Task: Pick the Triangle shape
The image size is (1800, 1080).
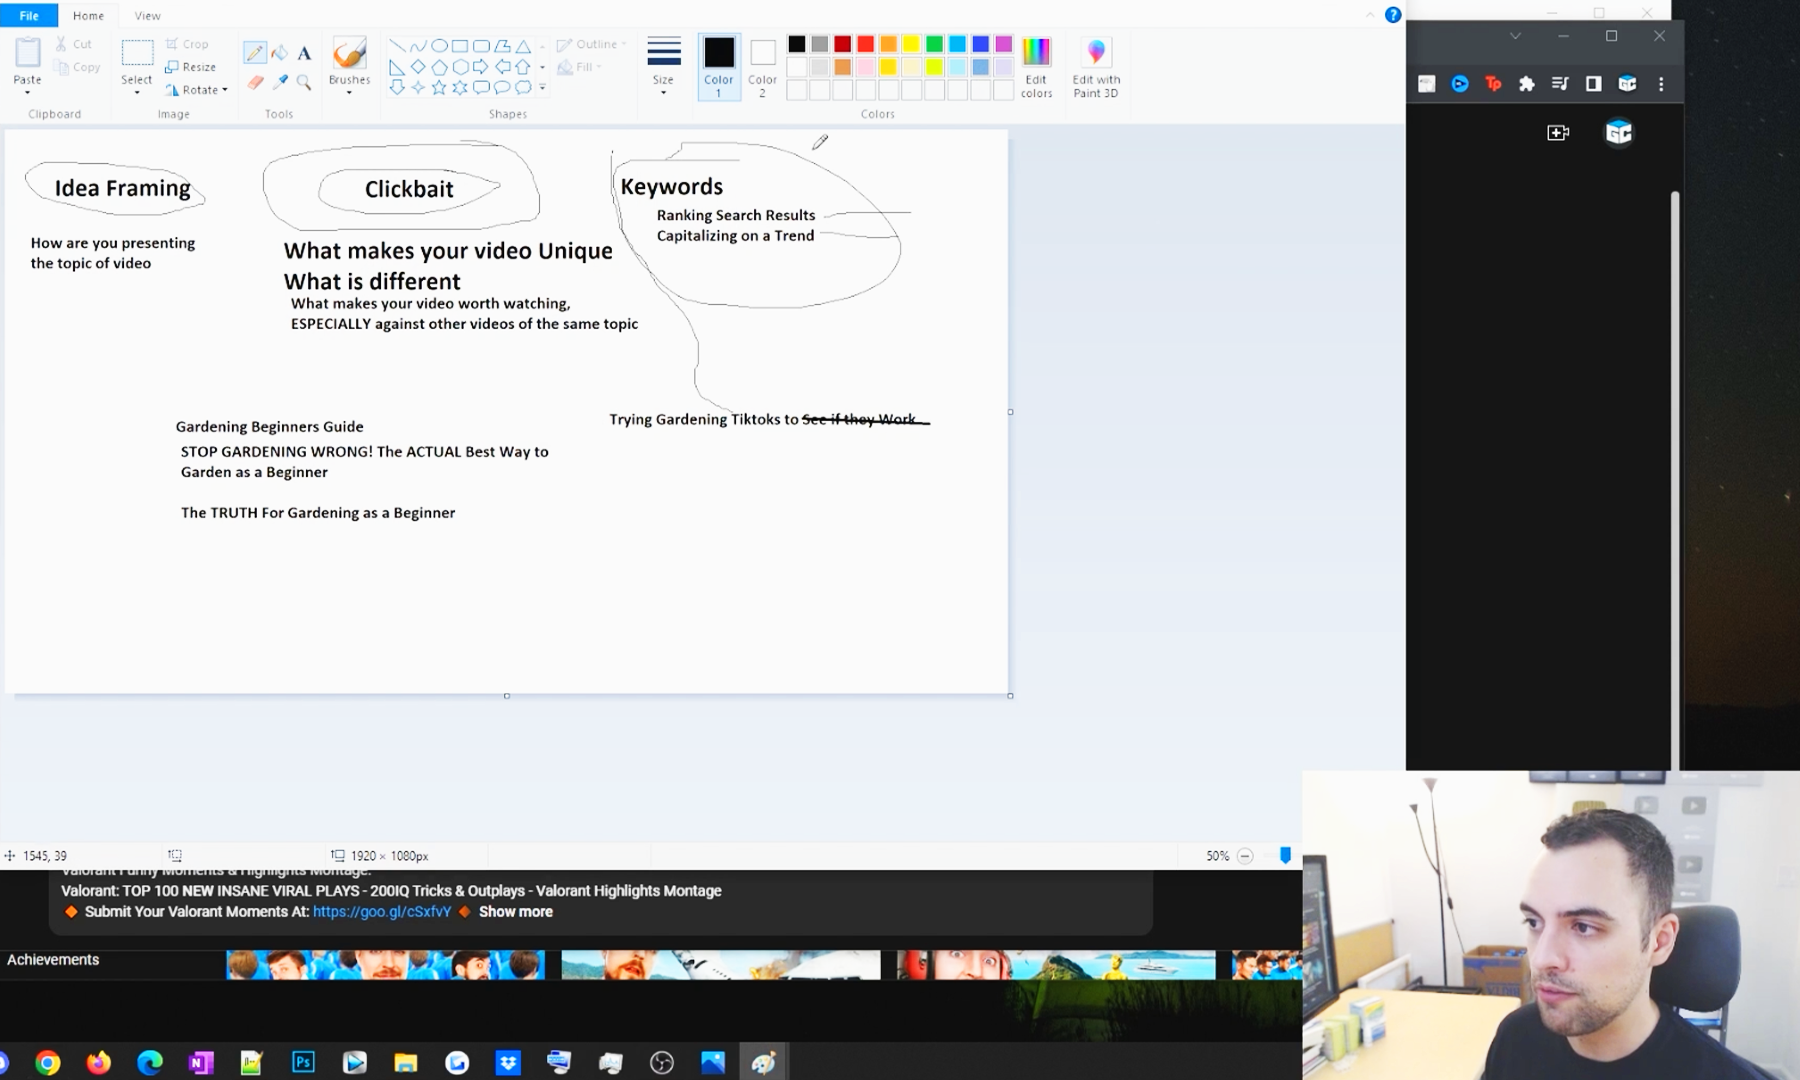Action: click(523, 45)
